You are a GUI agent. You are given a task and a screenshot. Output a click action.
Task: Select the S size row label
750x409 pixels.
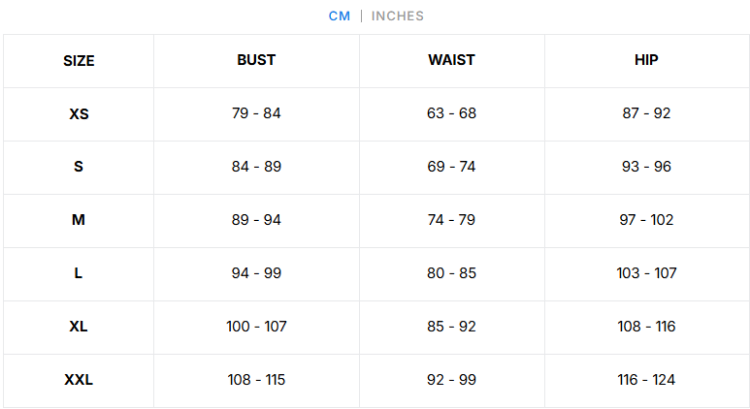(x=78, y=167)
